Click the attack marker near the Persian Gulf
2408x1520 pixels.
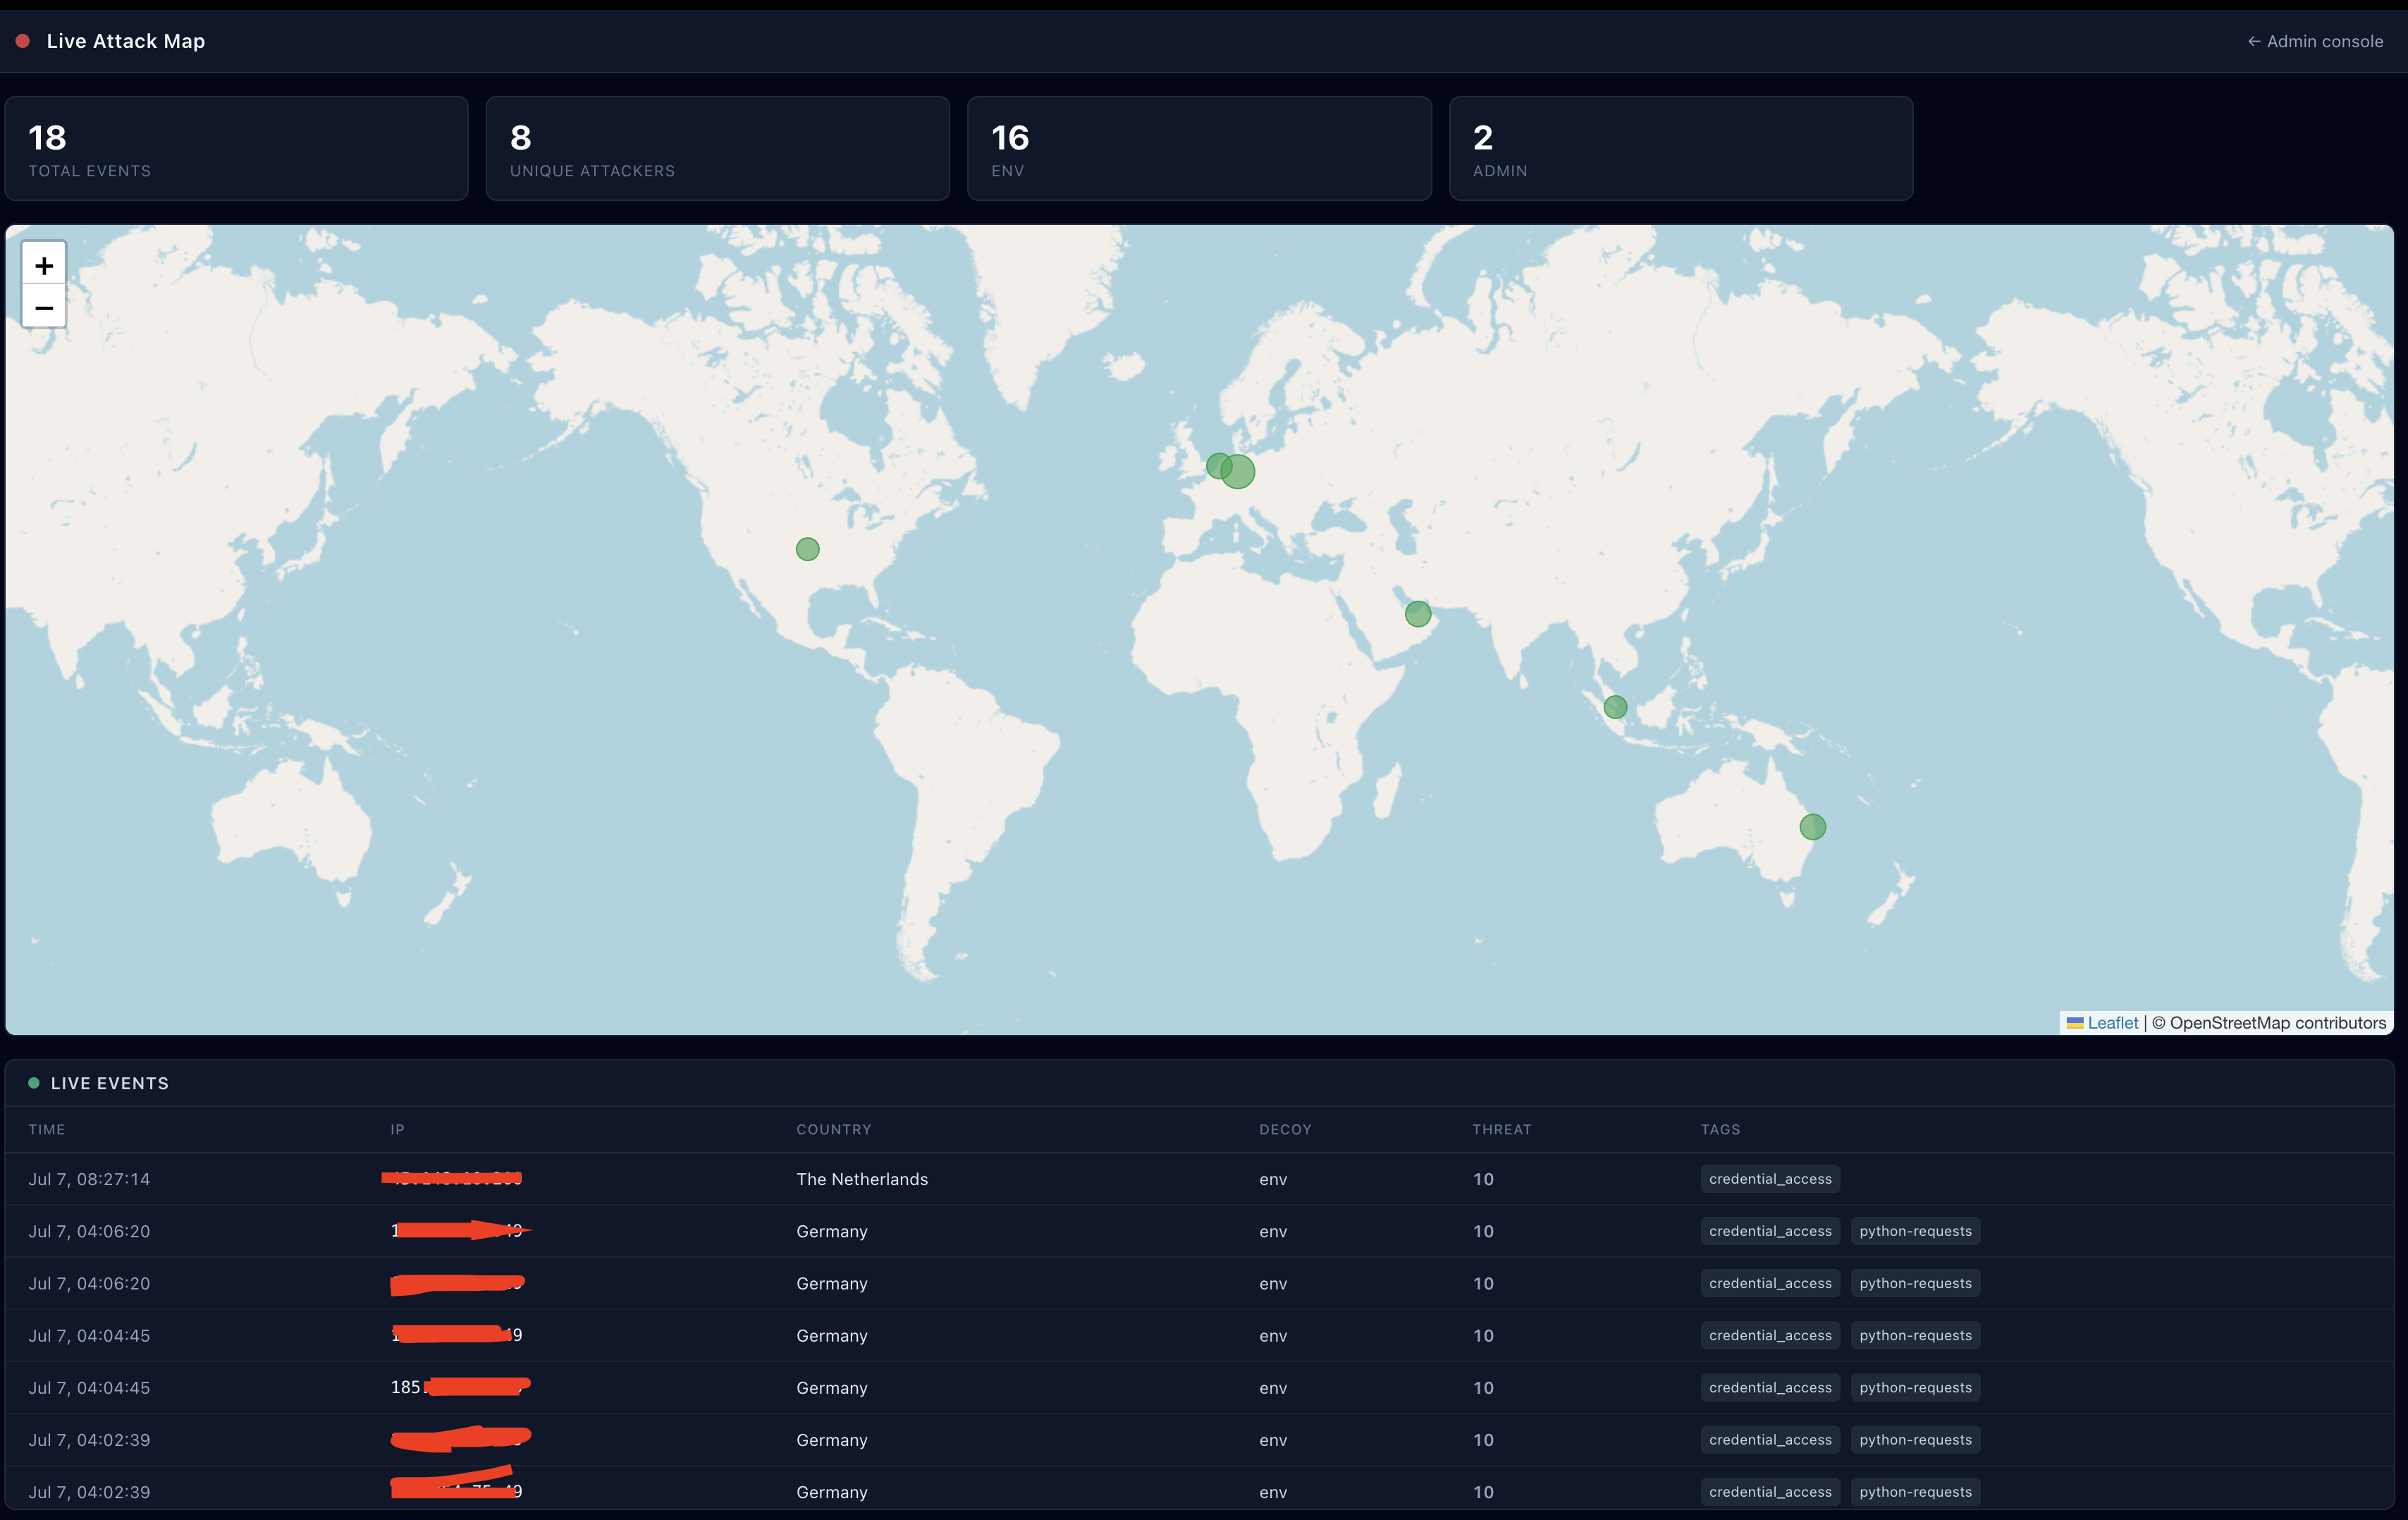click(1418, 614)
